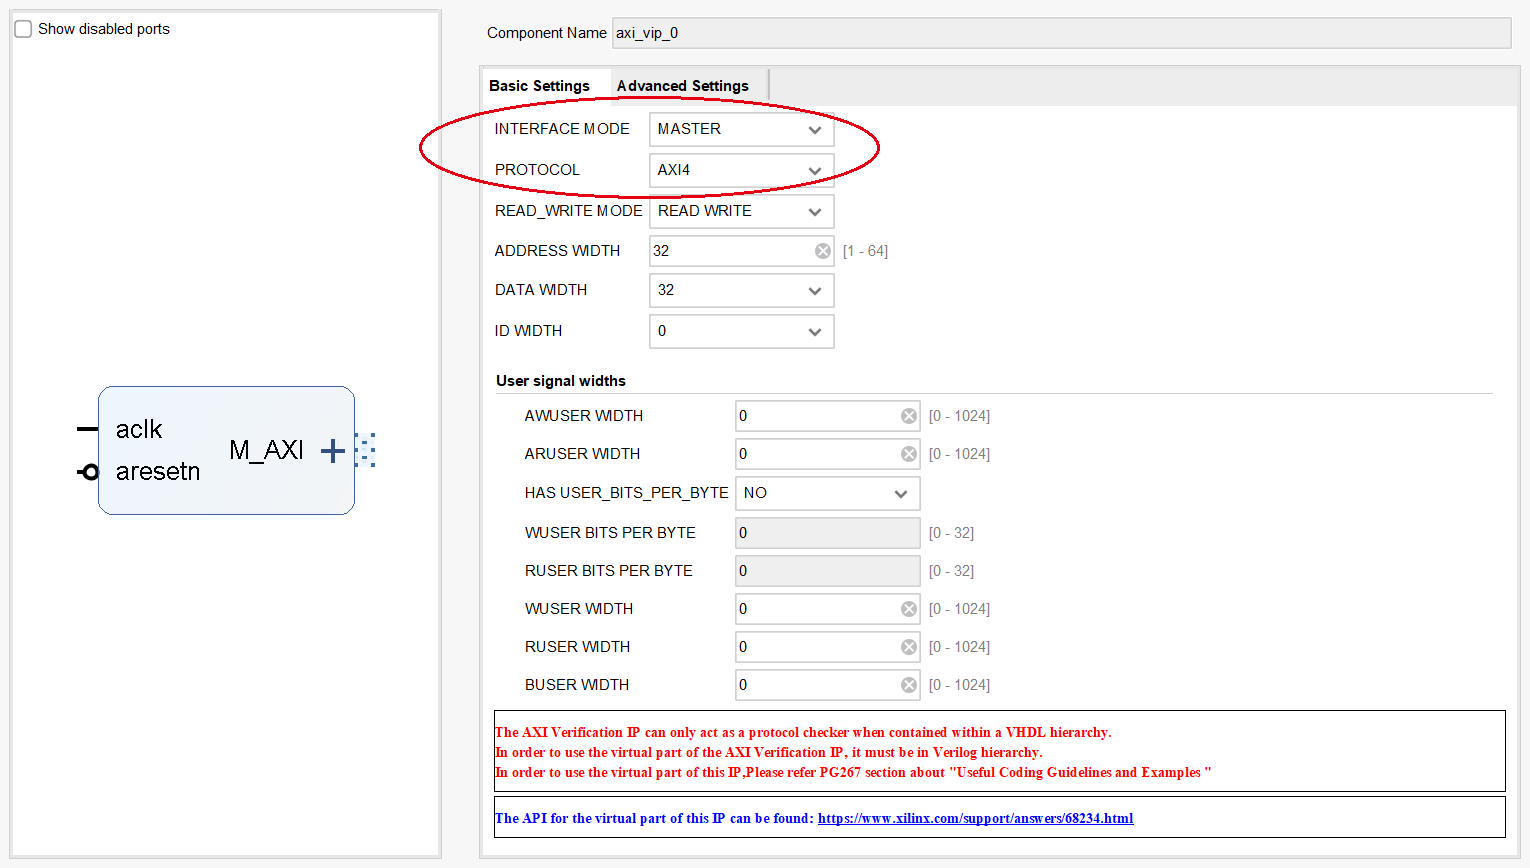Expand the M_AXI interface plus icon
Image resolution: width=1530 pixels, height=868 pixels.
pyautogui.click(x=333, y=451)
